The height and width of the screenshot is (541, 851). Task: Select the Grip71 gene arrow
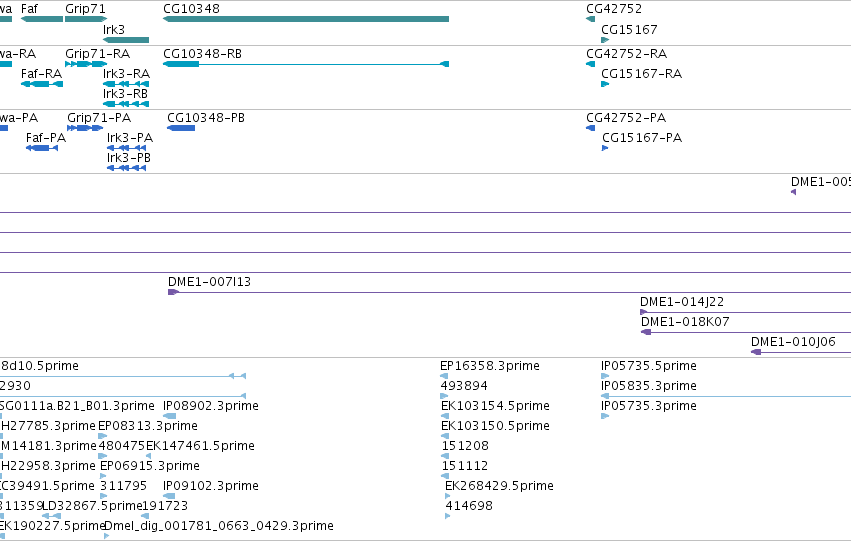pyautogui.click(x=86, y=19)
